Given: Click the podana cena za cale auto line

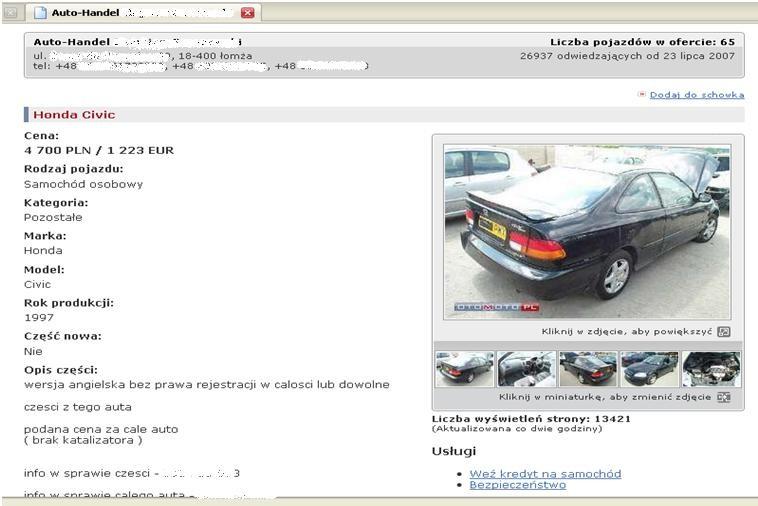Looking at the screenshot, I should [x=101, y=429].
